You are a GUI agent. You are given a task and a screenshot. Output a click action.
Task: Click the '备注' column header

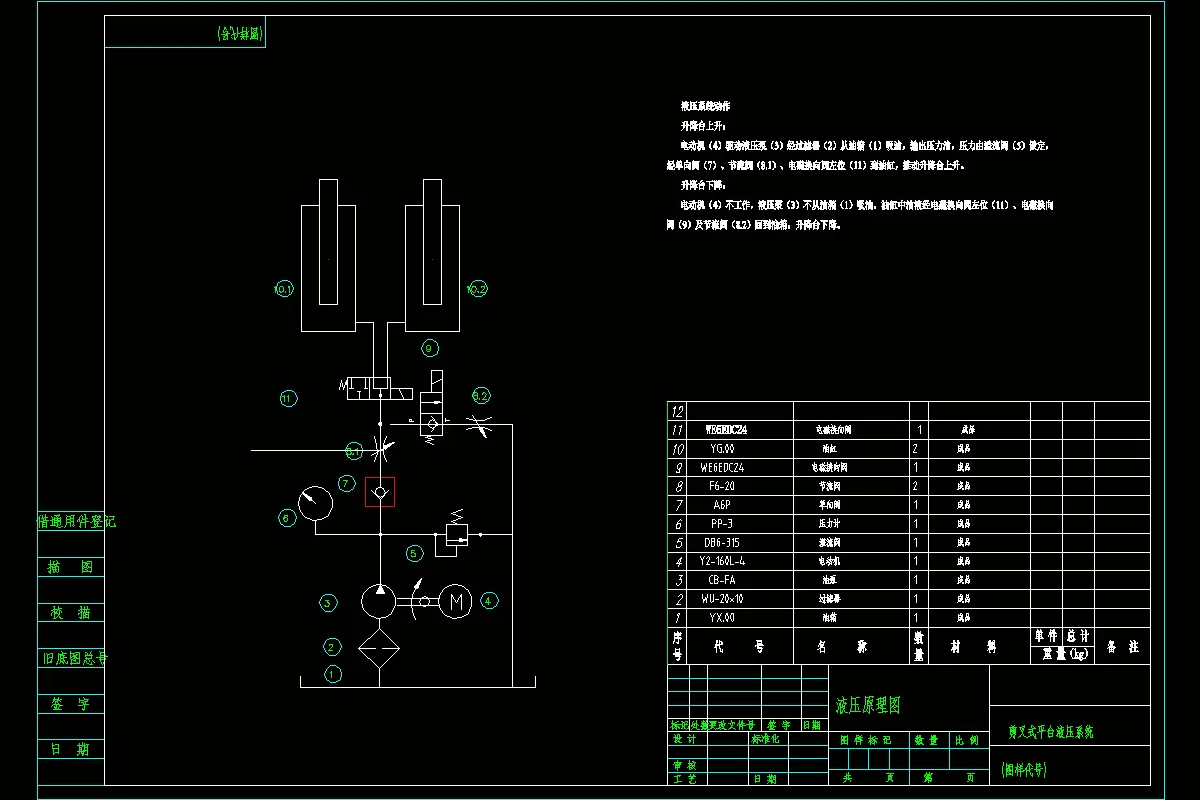[1122, 646]
